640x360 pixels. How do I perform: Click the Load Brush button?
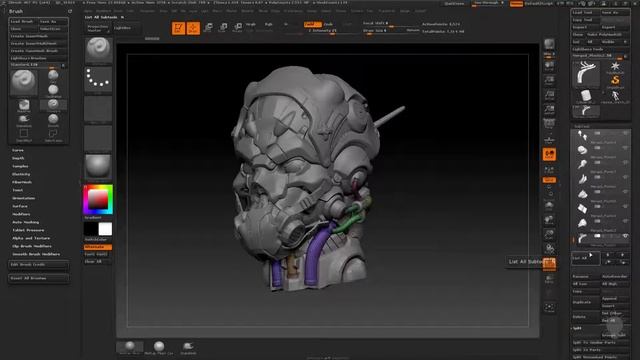pos(24,21)
